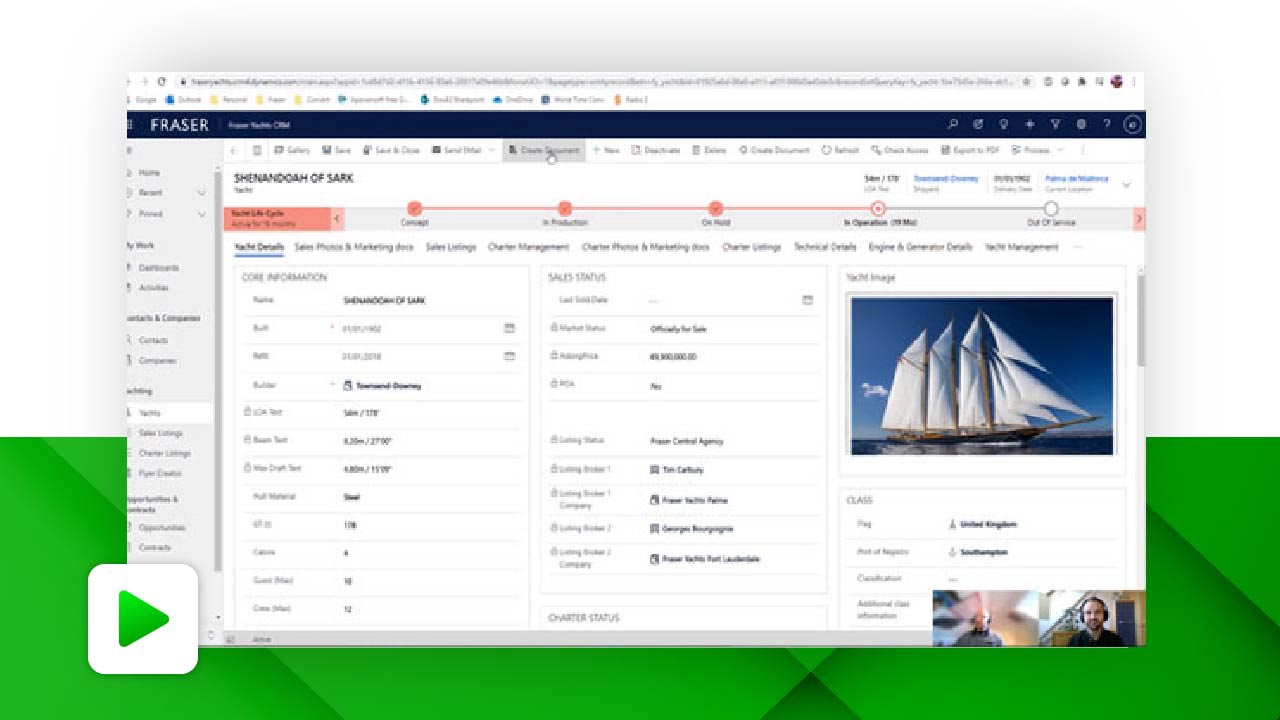The image size is (1280, 720).
Task: Run Check Access
Action: tap(899, 150)
